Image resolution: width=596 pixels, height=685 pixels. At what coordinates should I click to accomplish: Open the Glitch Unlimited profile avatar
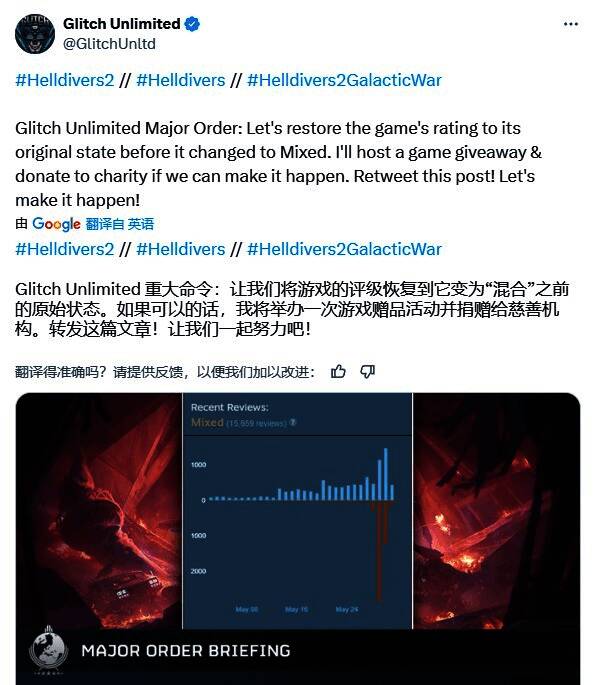[x=35, y=34]
